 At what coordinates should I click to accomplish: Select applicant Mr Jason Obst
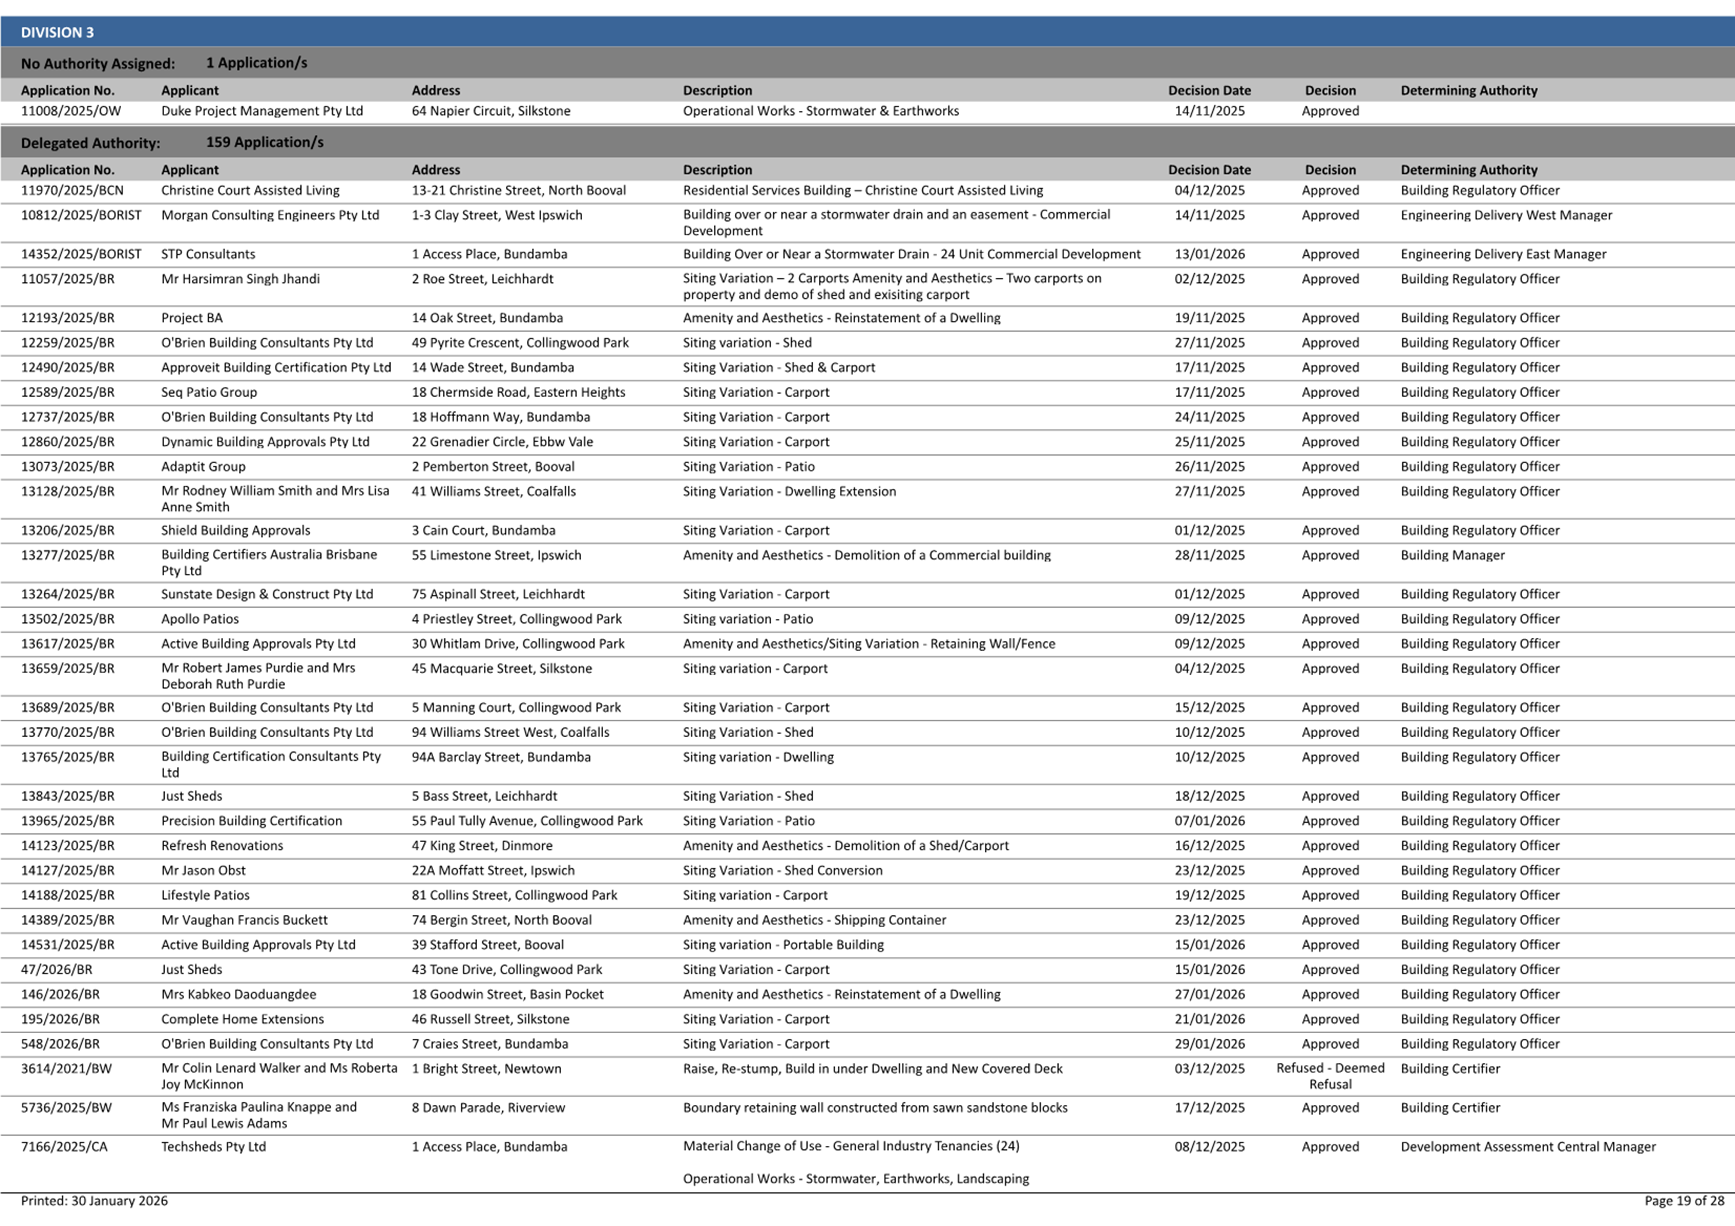(x=203, y=870)
